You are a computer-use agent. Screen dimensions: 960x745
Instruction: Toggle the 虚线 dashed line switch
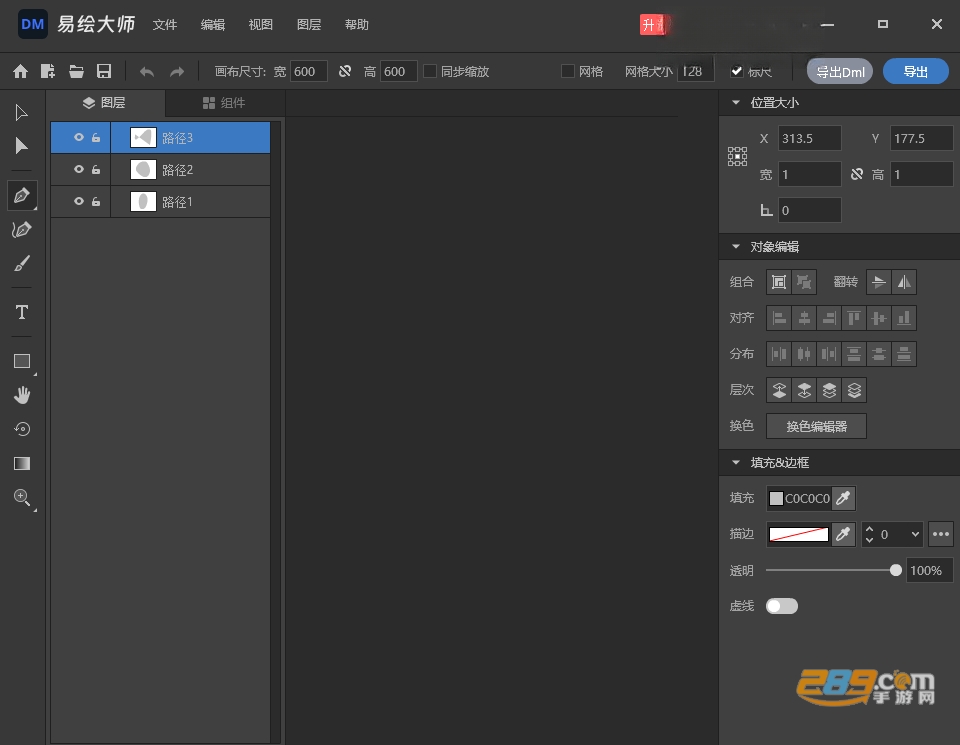tap(782, 606)
